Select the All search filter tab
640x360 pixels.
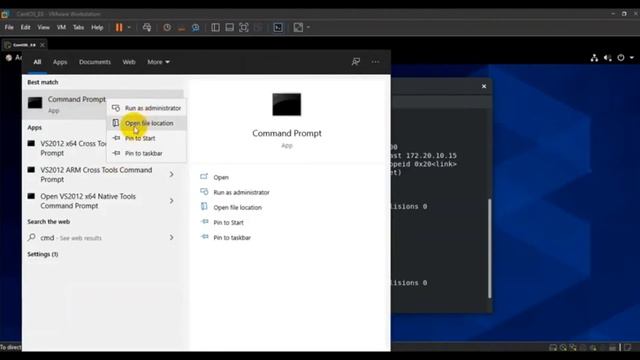click(x=37, y=62)
